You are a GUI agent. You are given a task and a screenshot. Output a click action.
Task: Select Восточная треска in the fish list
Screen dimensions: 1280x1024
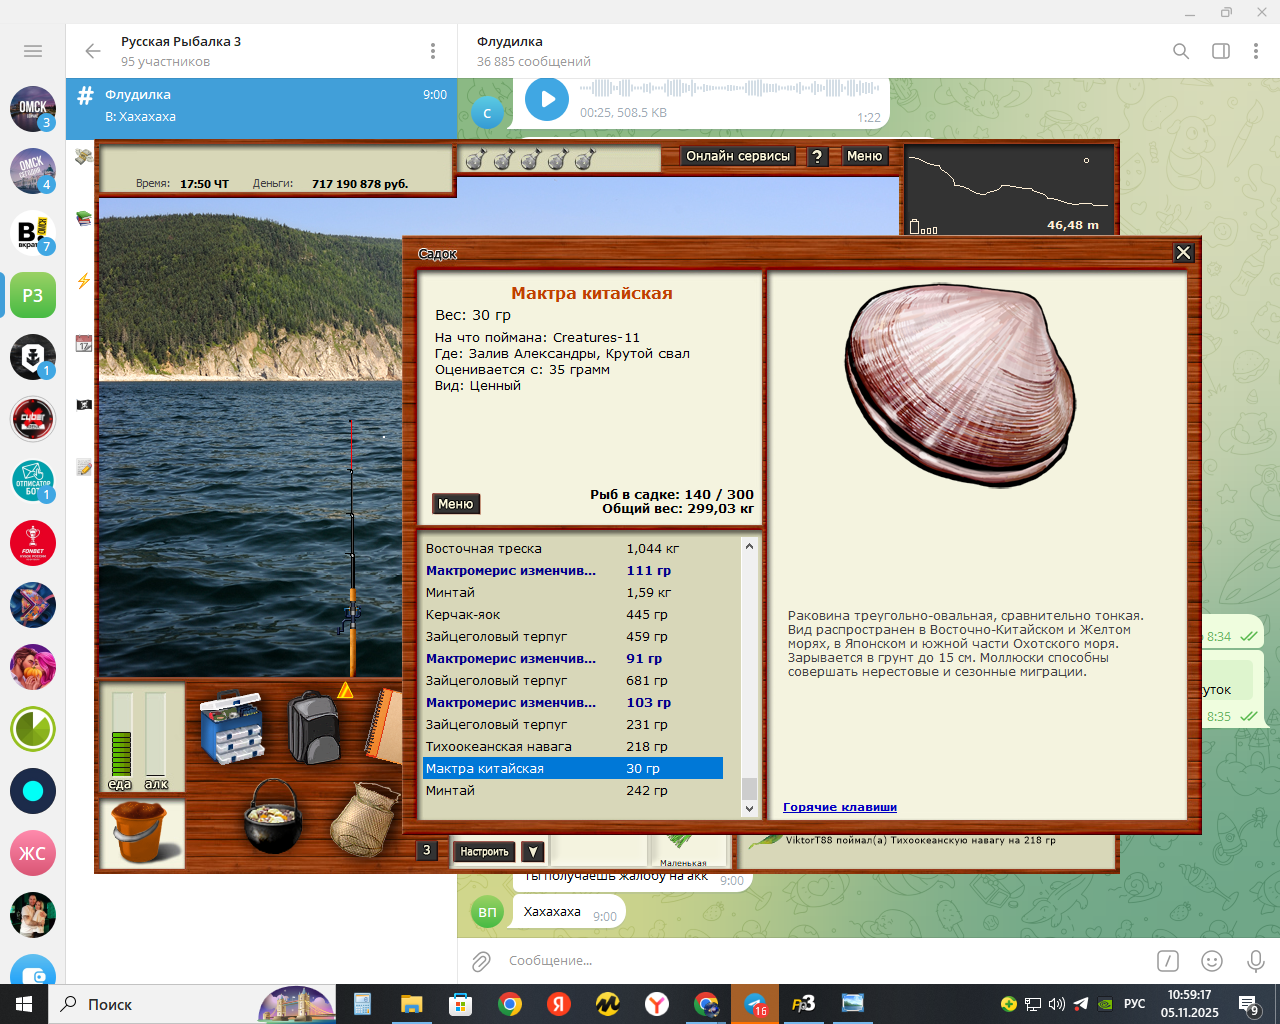(484, 549)
